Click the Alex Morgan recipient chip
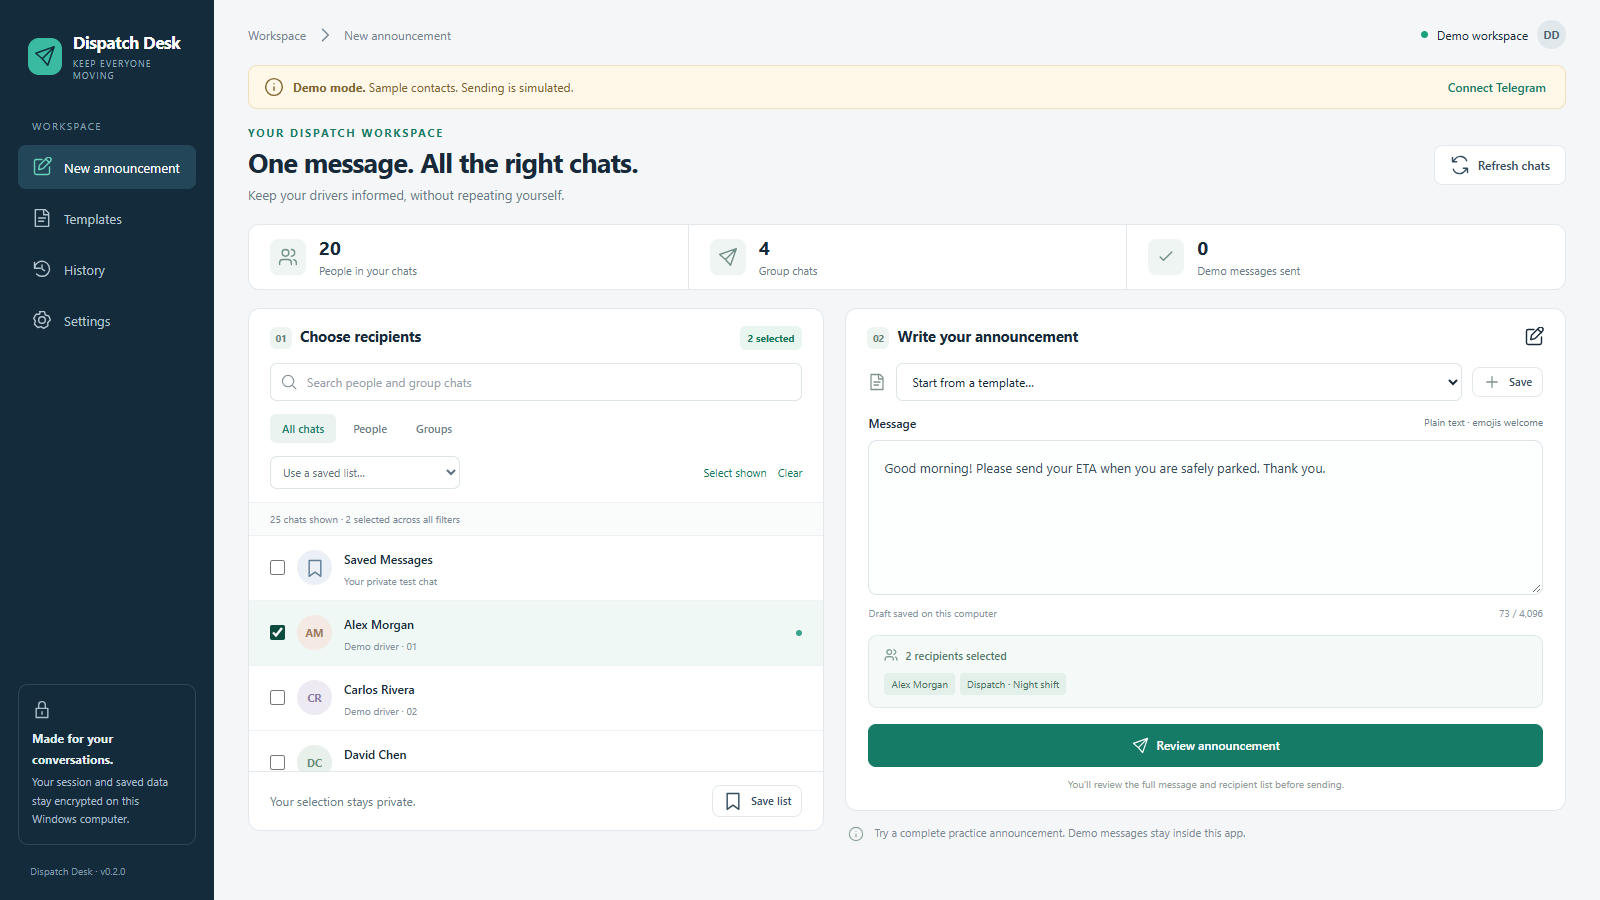 pos(919,685)
